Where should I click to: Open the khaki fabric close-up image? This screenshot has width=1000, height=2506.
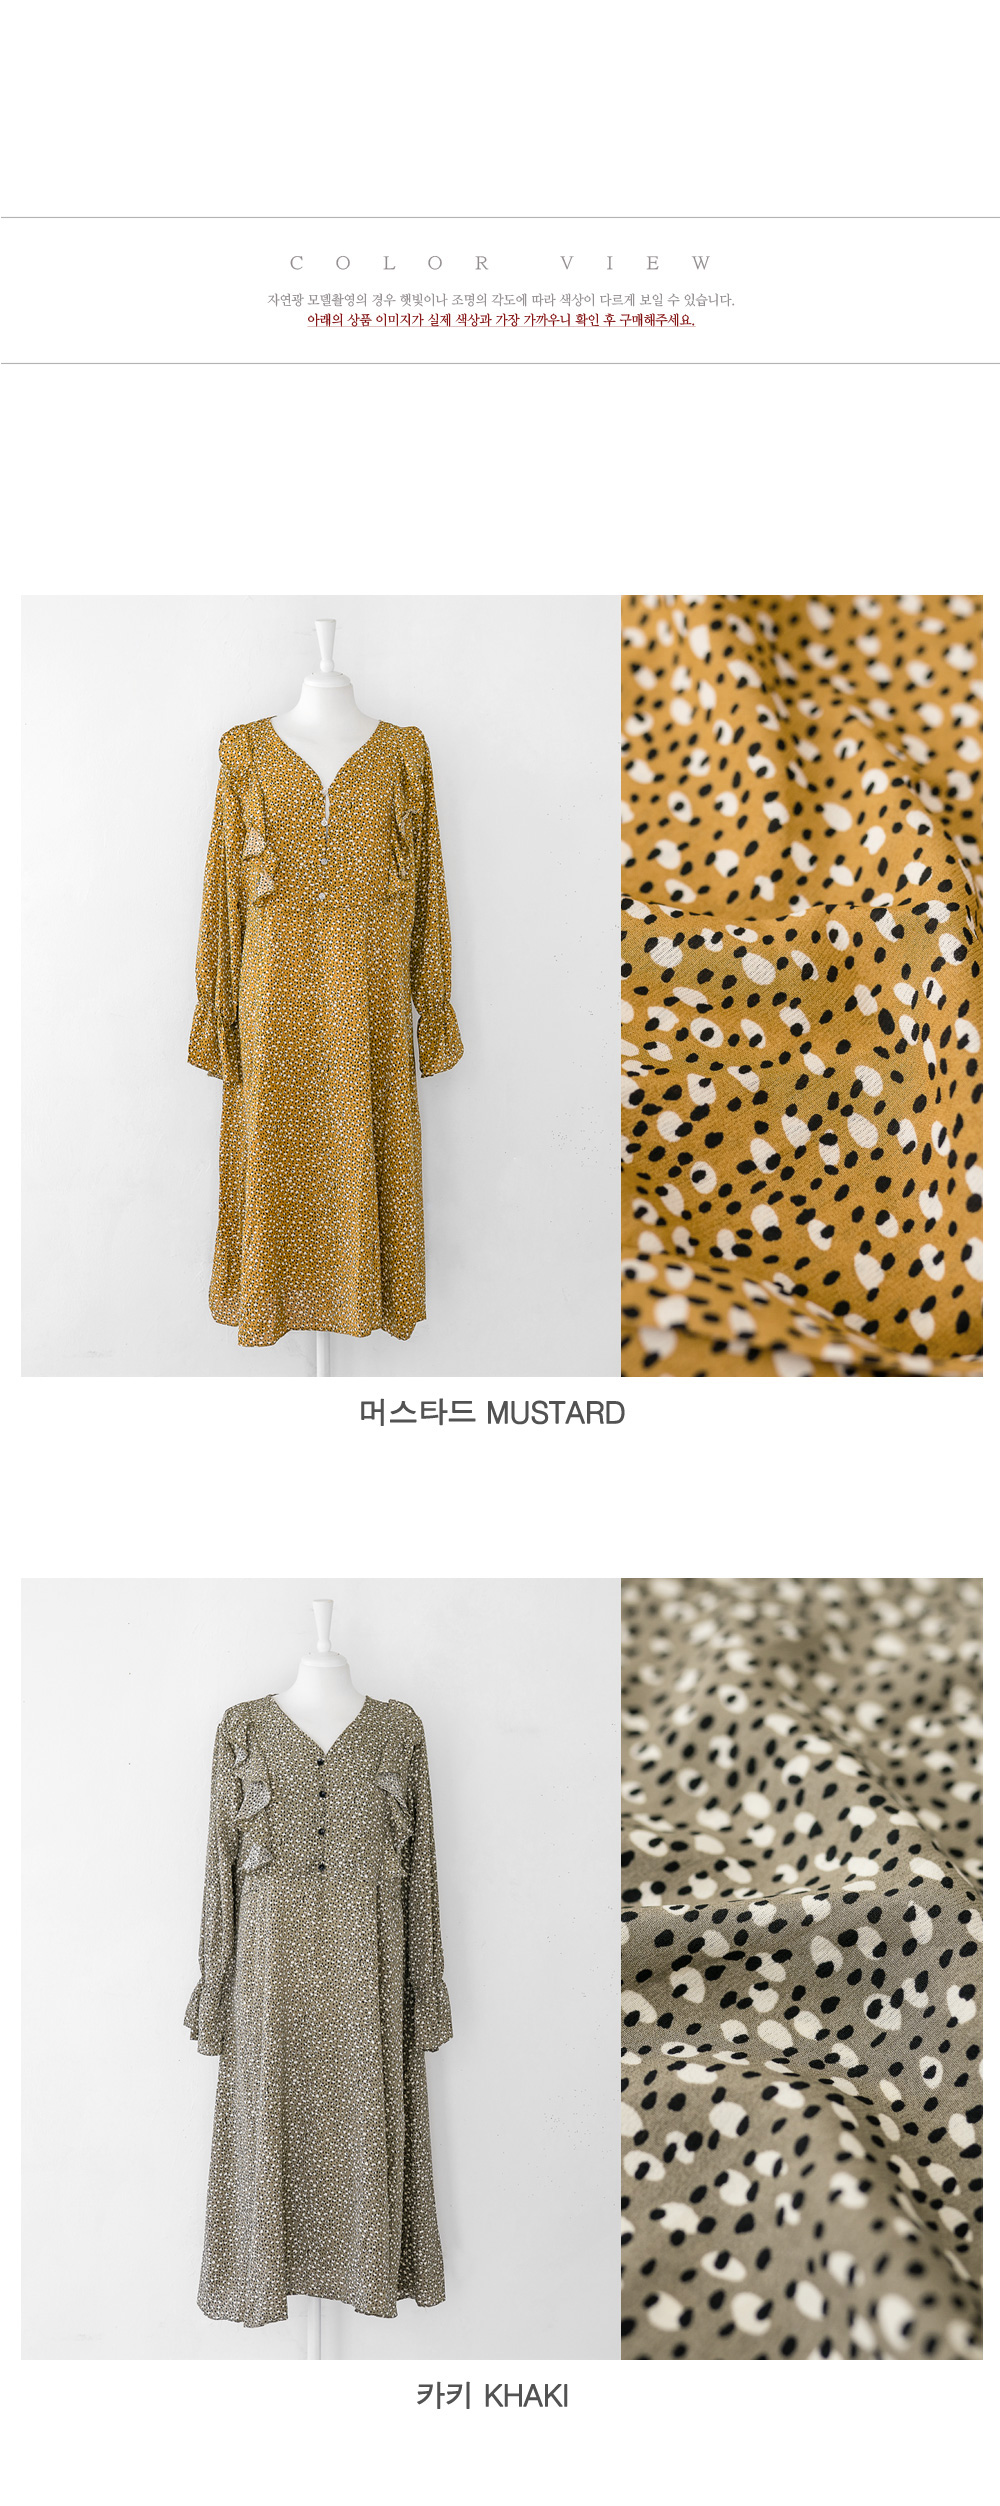(x=802, y=1968)
